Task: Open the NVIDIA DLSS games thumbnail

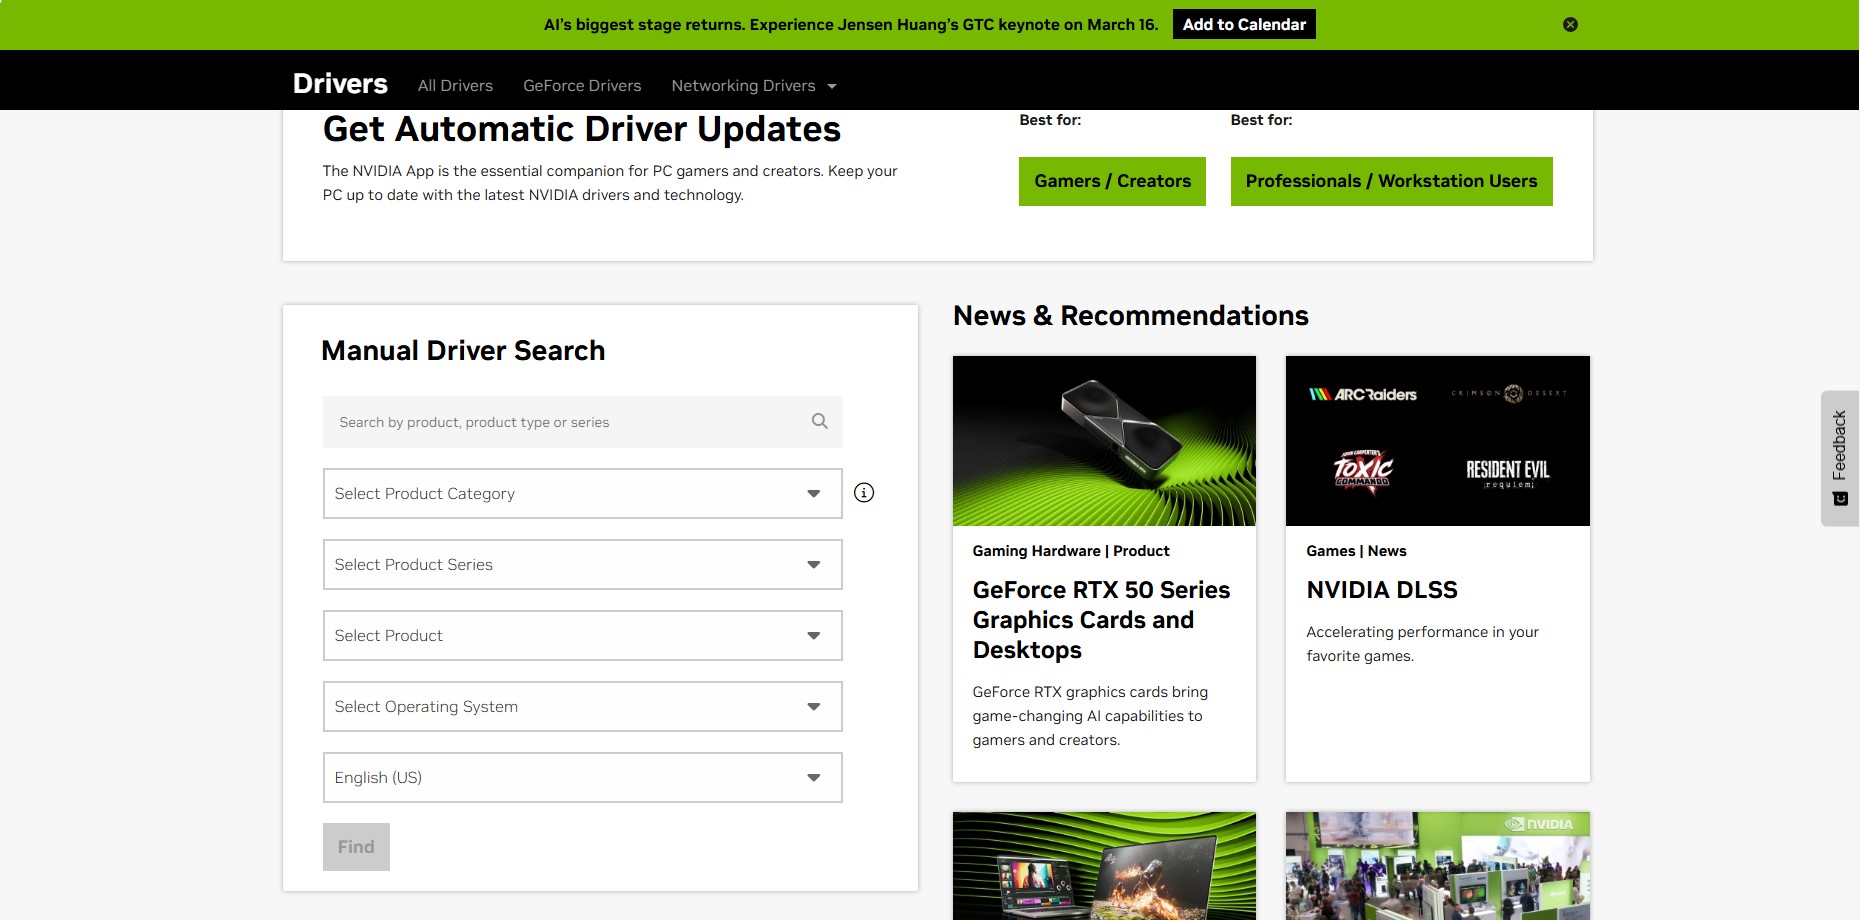Action: click(1437, 441)
